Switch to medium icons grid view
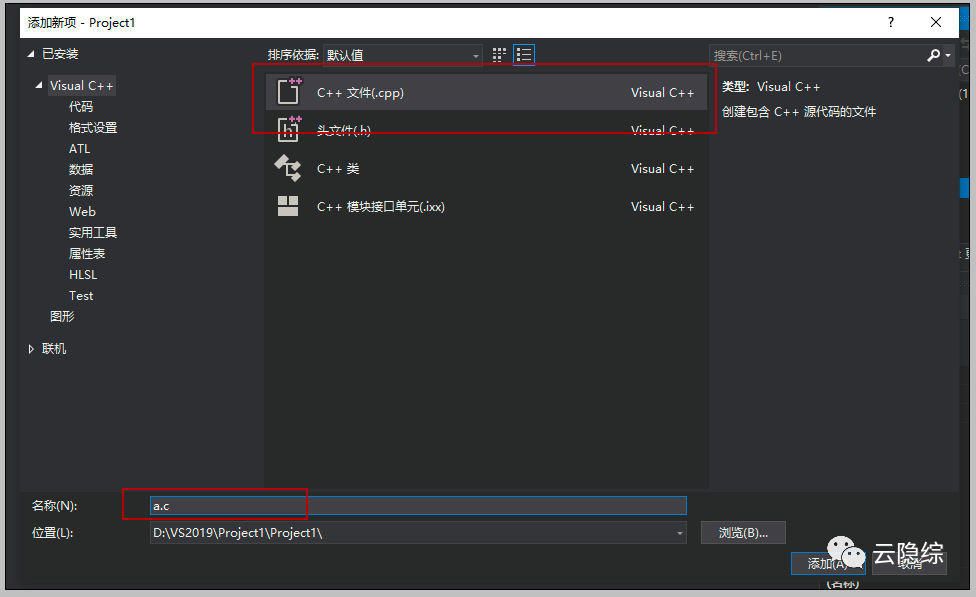 [x=499, y=55]
